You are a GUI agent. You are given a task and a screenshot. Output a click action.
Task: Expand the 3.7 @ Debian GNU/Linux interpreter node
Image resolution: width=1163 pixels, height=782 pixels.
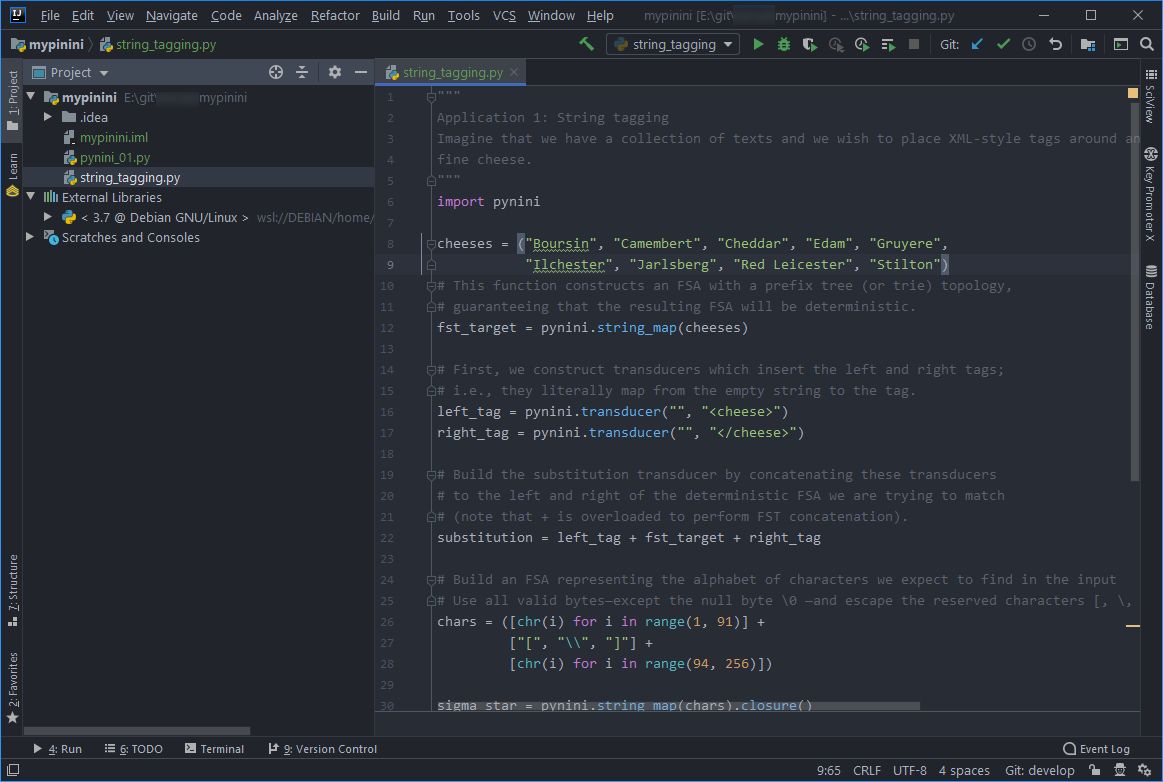47,217
